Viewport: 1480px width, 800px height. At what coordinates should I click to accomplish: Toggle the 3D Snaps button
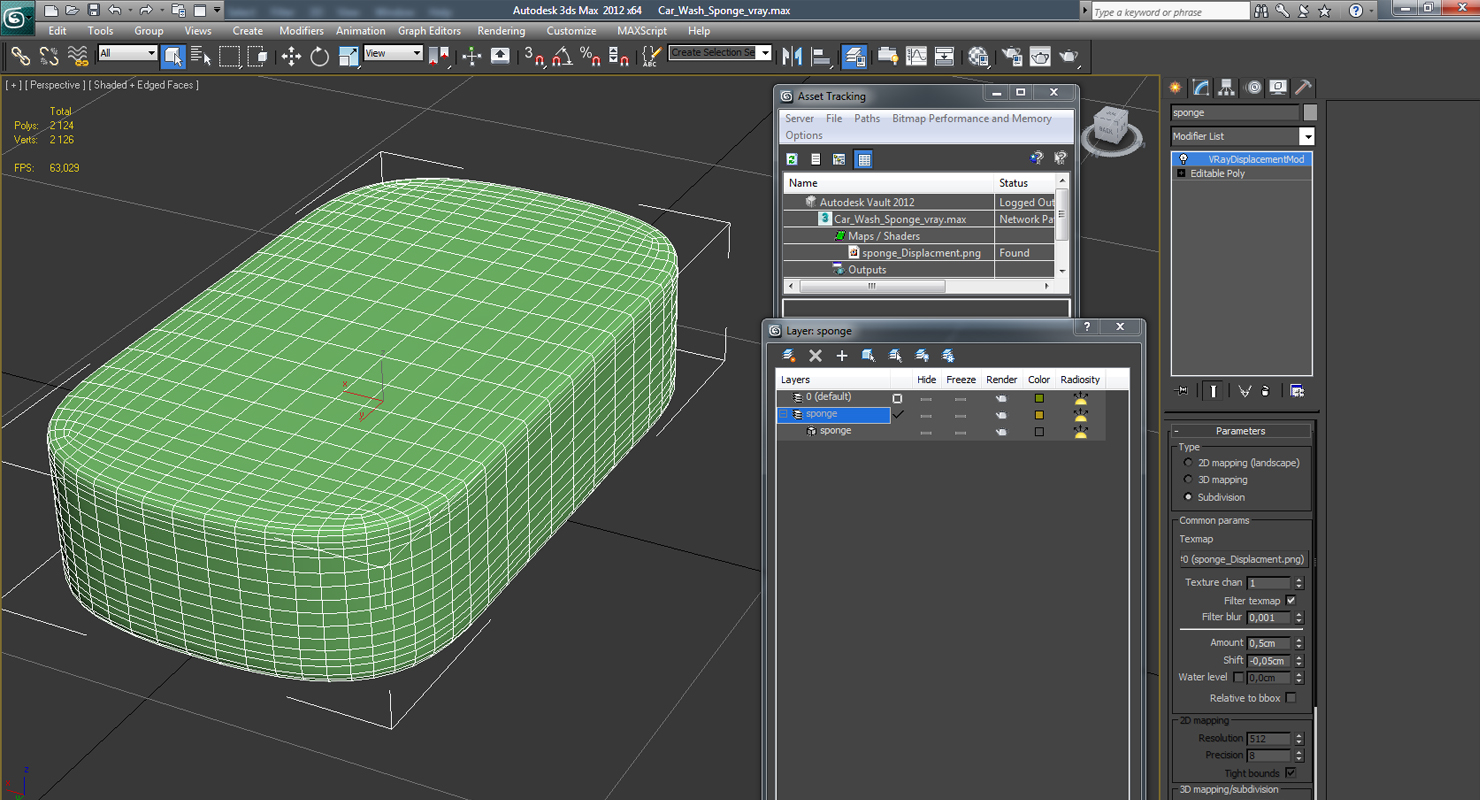534,56
